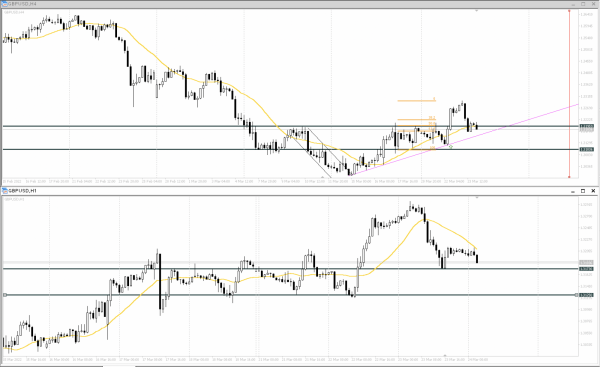
Task: Click the upper horizontal line price label on H4
Action: point(587,126)
